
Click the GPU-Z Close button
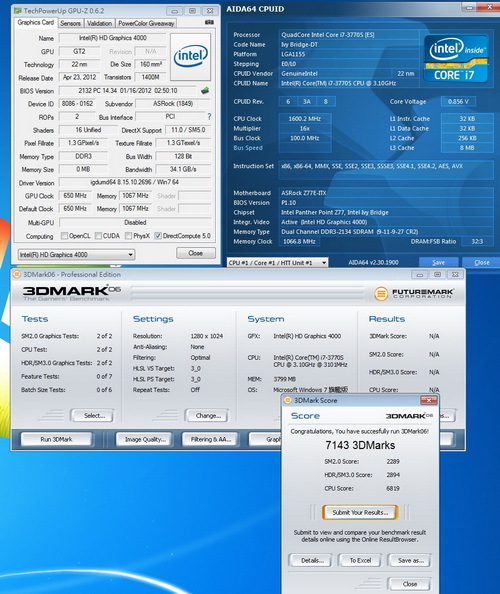click(x=195, y=253)
